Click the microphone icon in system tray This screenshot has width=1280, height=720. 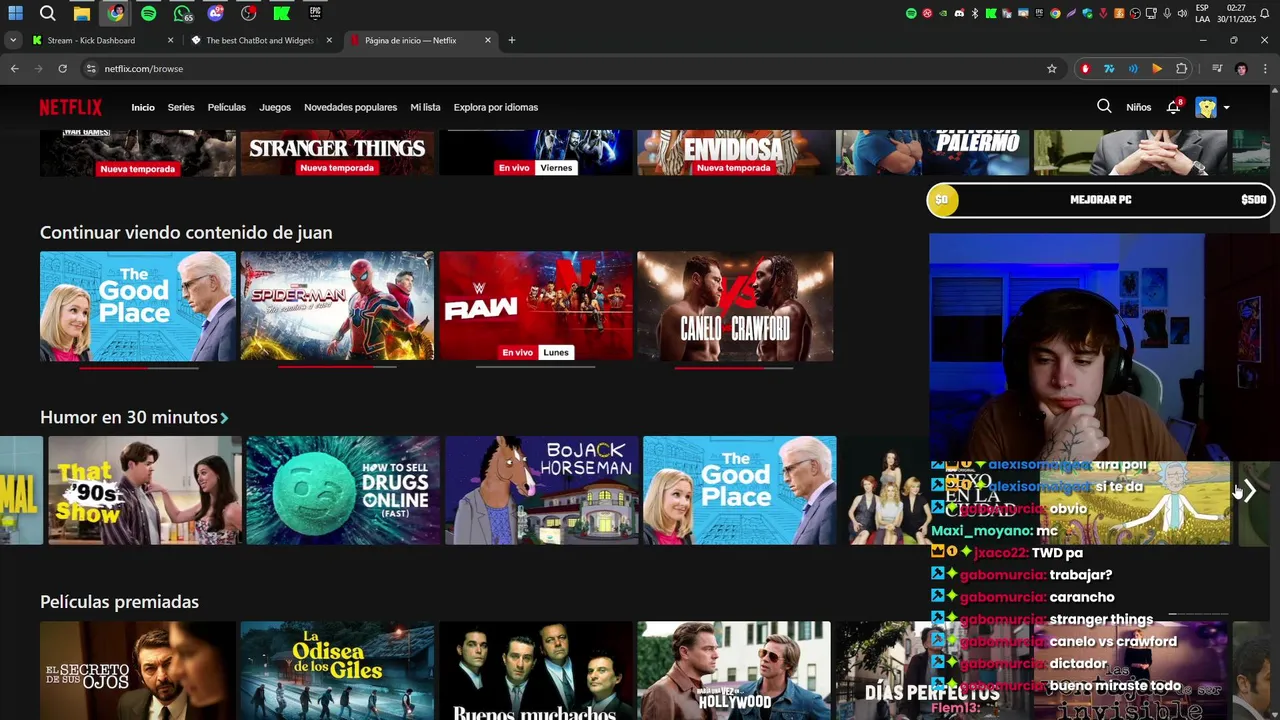click(x=1167, y=13)
